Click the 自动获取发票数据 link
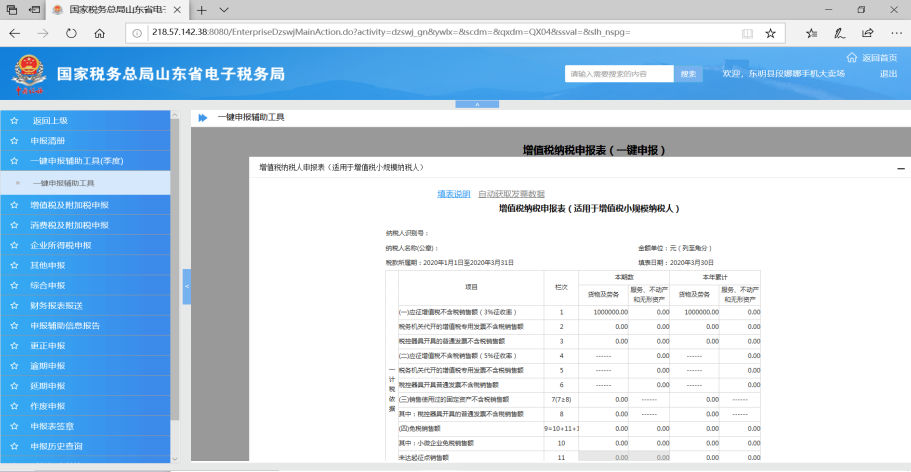Image resolution: width=911 pixels, height=472 pixels. tap(511, 194)
